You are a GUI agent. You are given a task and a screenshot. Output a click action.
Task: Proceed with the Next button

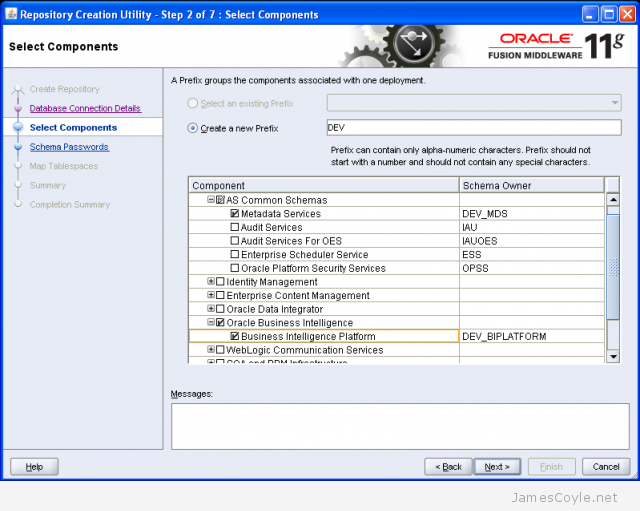(x=497, y=467)
